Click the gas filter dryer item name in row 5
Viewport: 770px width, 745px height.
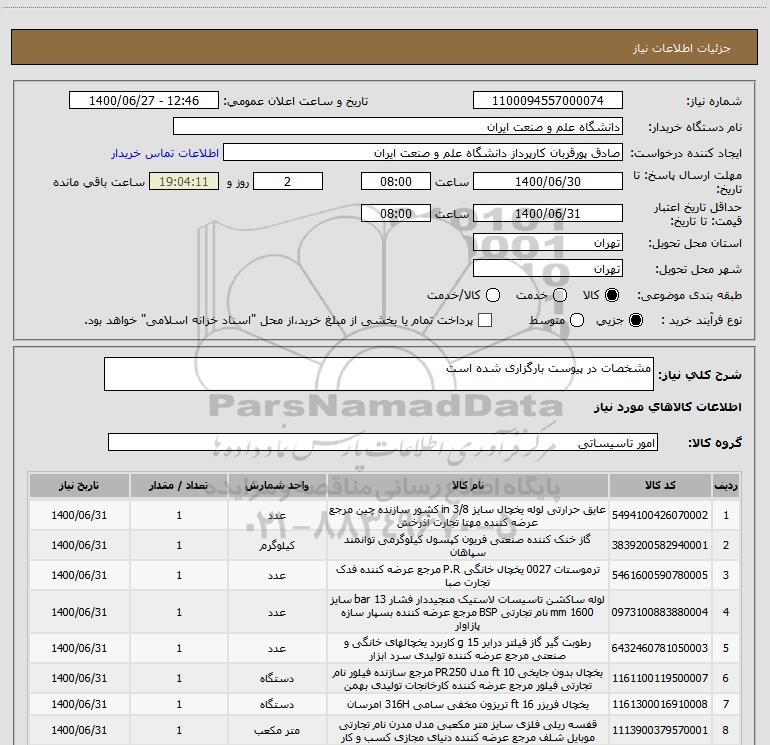coord(468,649)
